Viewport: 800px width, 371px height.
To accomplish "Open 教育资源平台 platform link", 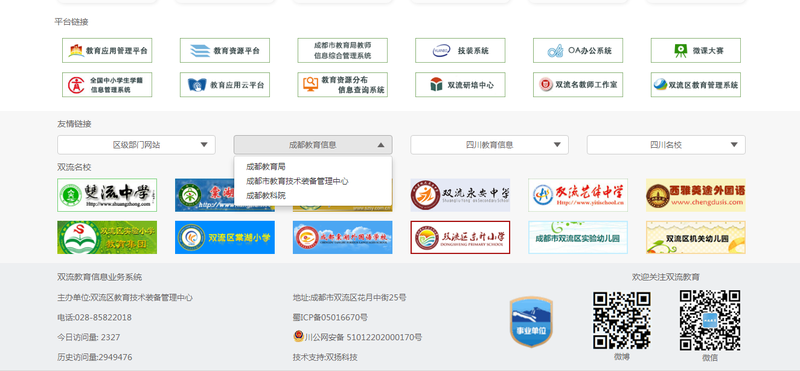I will (224, 51).
